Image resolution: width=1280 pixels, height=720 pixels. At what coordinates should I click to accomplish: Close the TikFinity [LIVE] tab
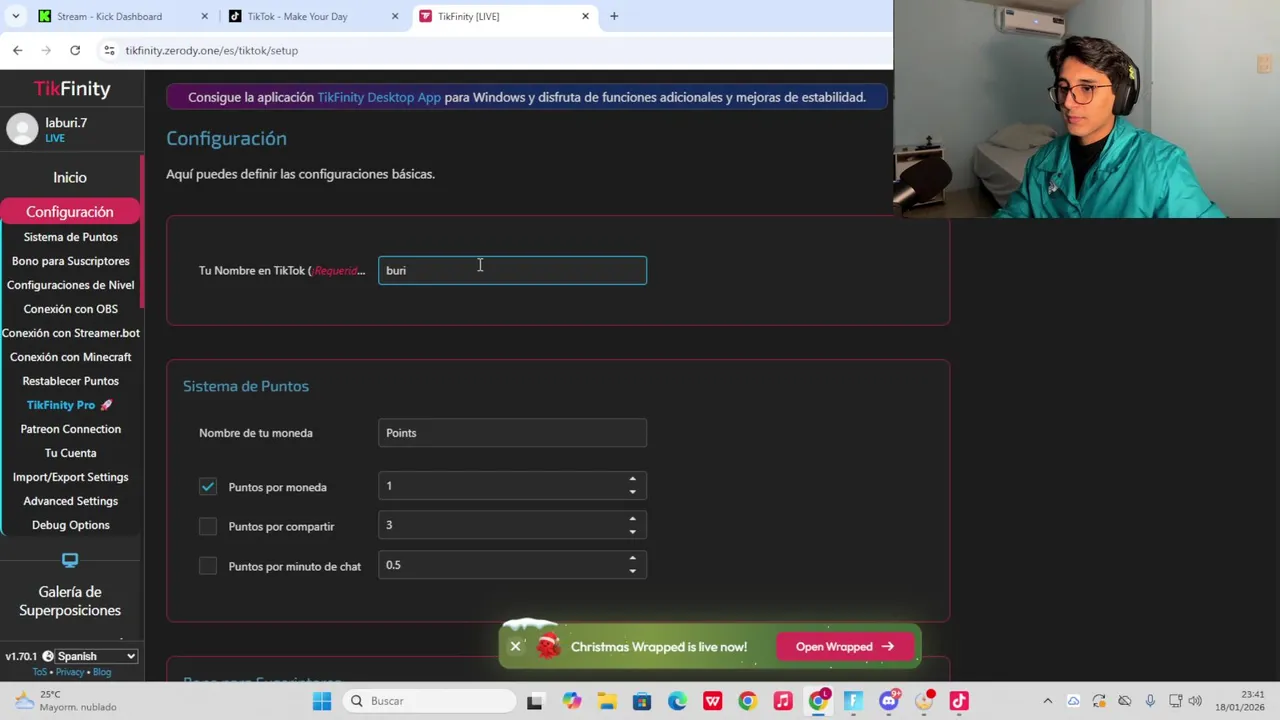coord(585,16)
